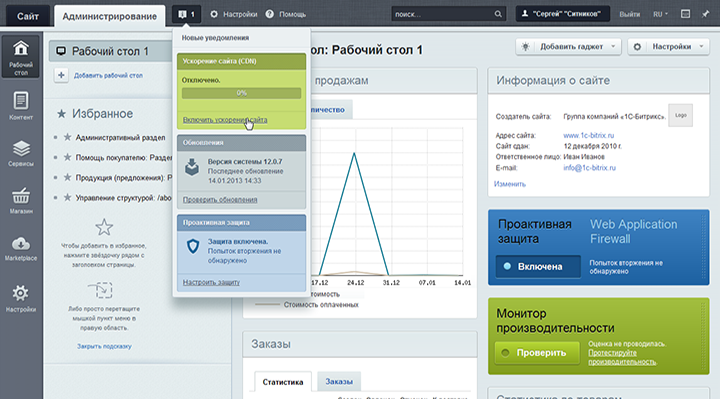
Task: Click the Проверить performance button
Action: (x=537, y=353)
